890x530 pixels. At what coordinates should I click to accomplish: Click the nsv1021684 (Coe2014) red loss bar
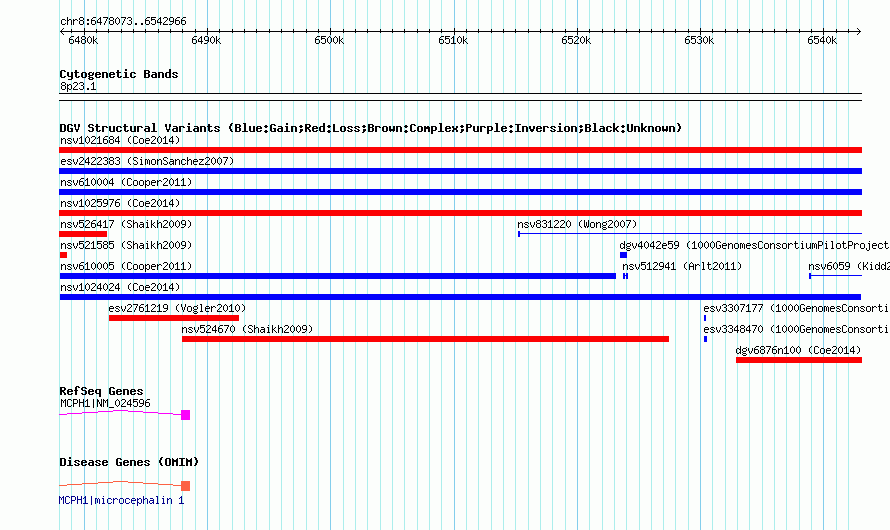click(x=460, y=150)
